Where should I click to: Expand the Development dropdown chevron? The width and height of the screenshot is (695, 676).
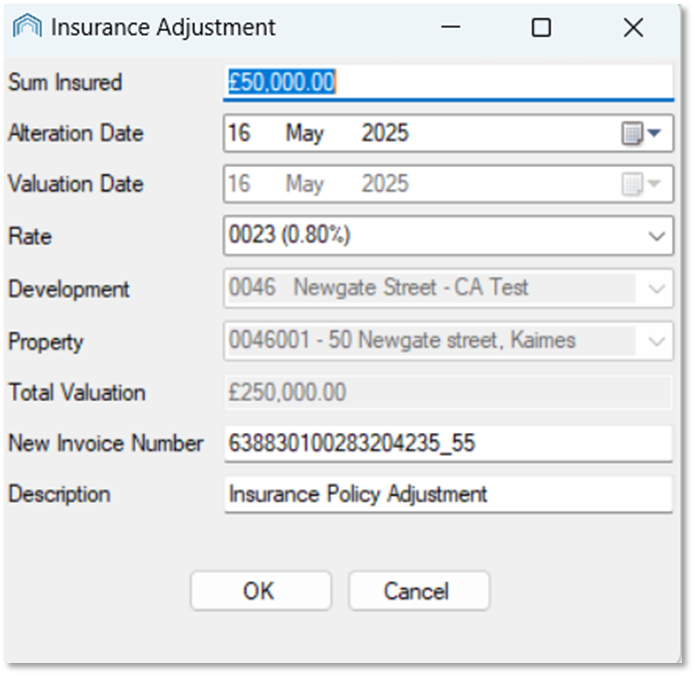[x=656, y=289]
